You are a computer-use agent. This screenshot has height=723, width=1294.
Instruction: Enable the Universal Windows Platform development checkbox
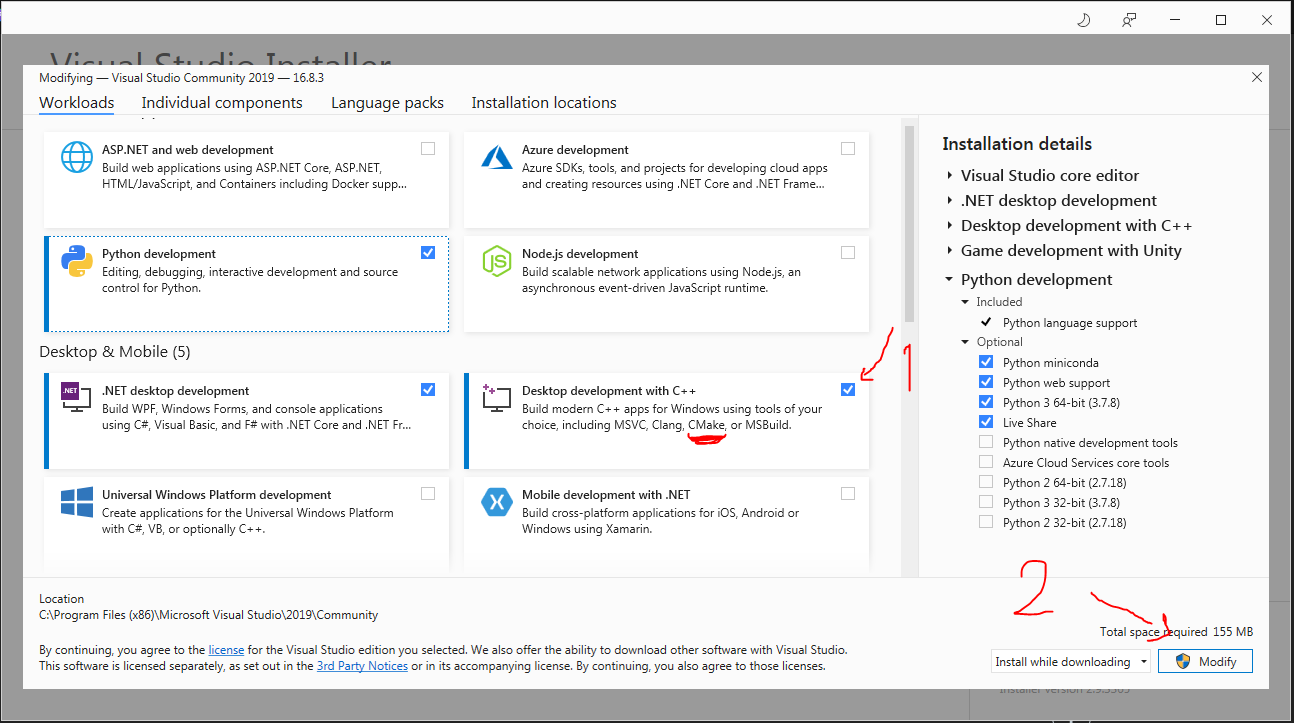(428, 494)
